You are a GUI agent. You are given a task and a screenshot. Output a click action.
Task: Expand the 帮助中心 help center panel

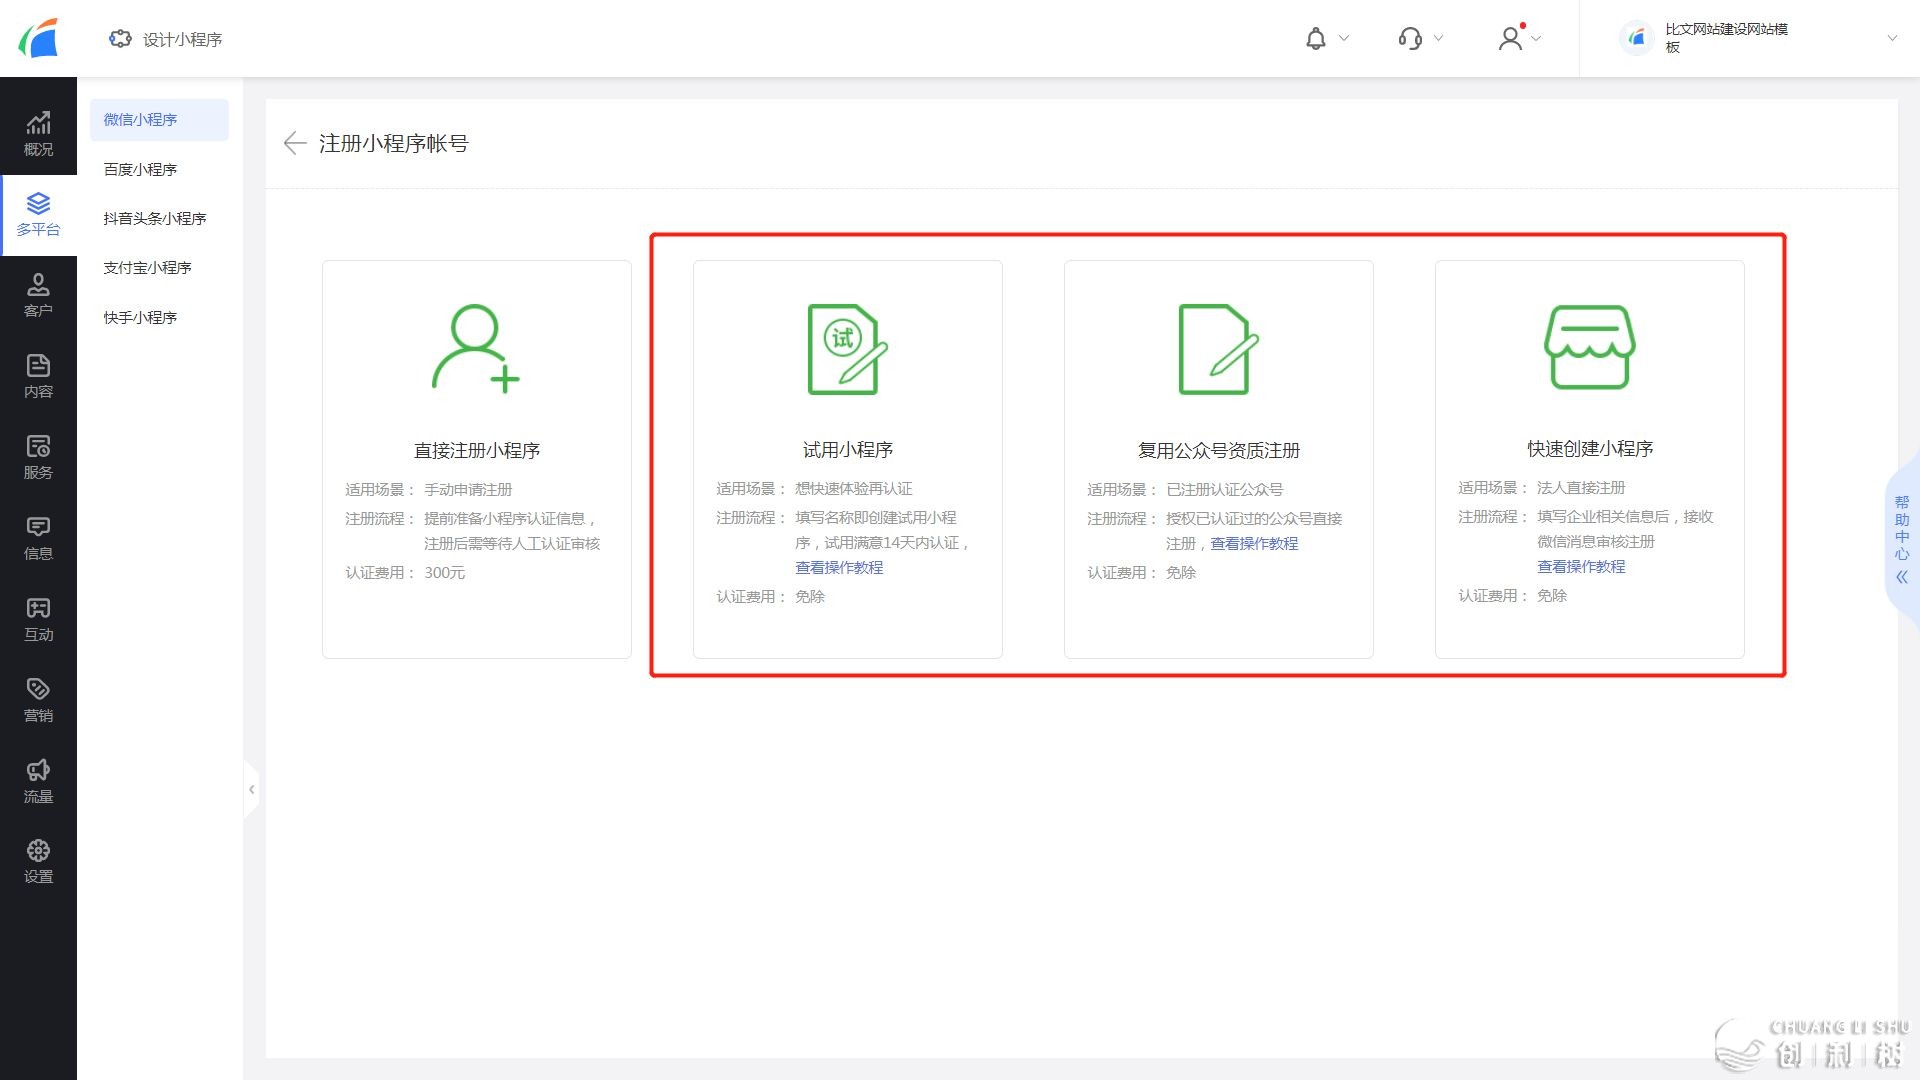[x=1901, y=540]
